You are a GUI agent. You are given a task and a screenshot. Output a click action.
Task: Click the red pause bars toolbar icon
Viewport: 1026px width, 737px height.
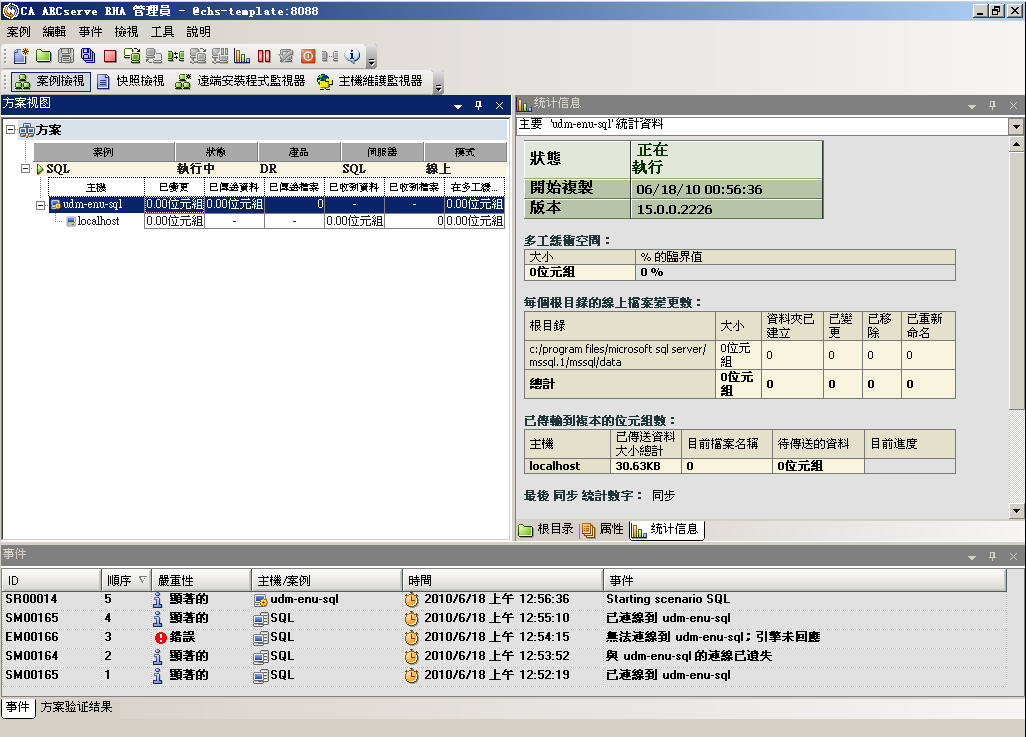point(264,56)
